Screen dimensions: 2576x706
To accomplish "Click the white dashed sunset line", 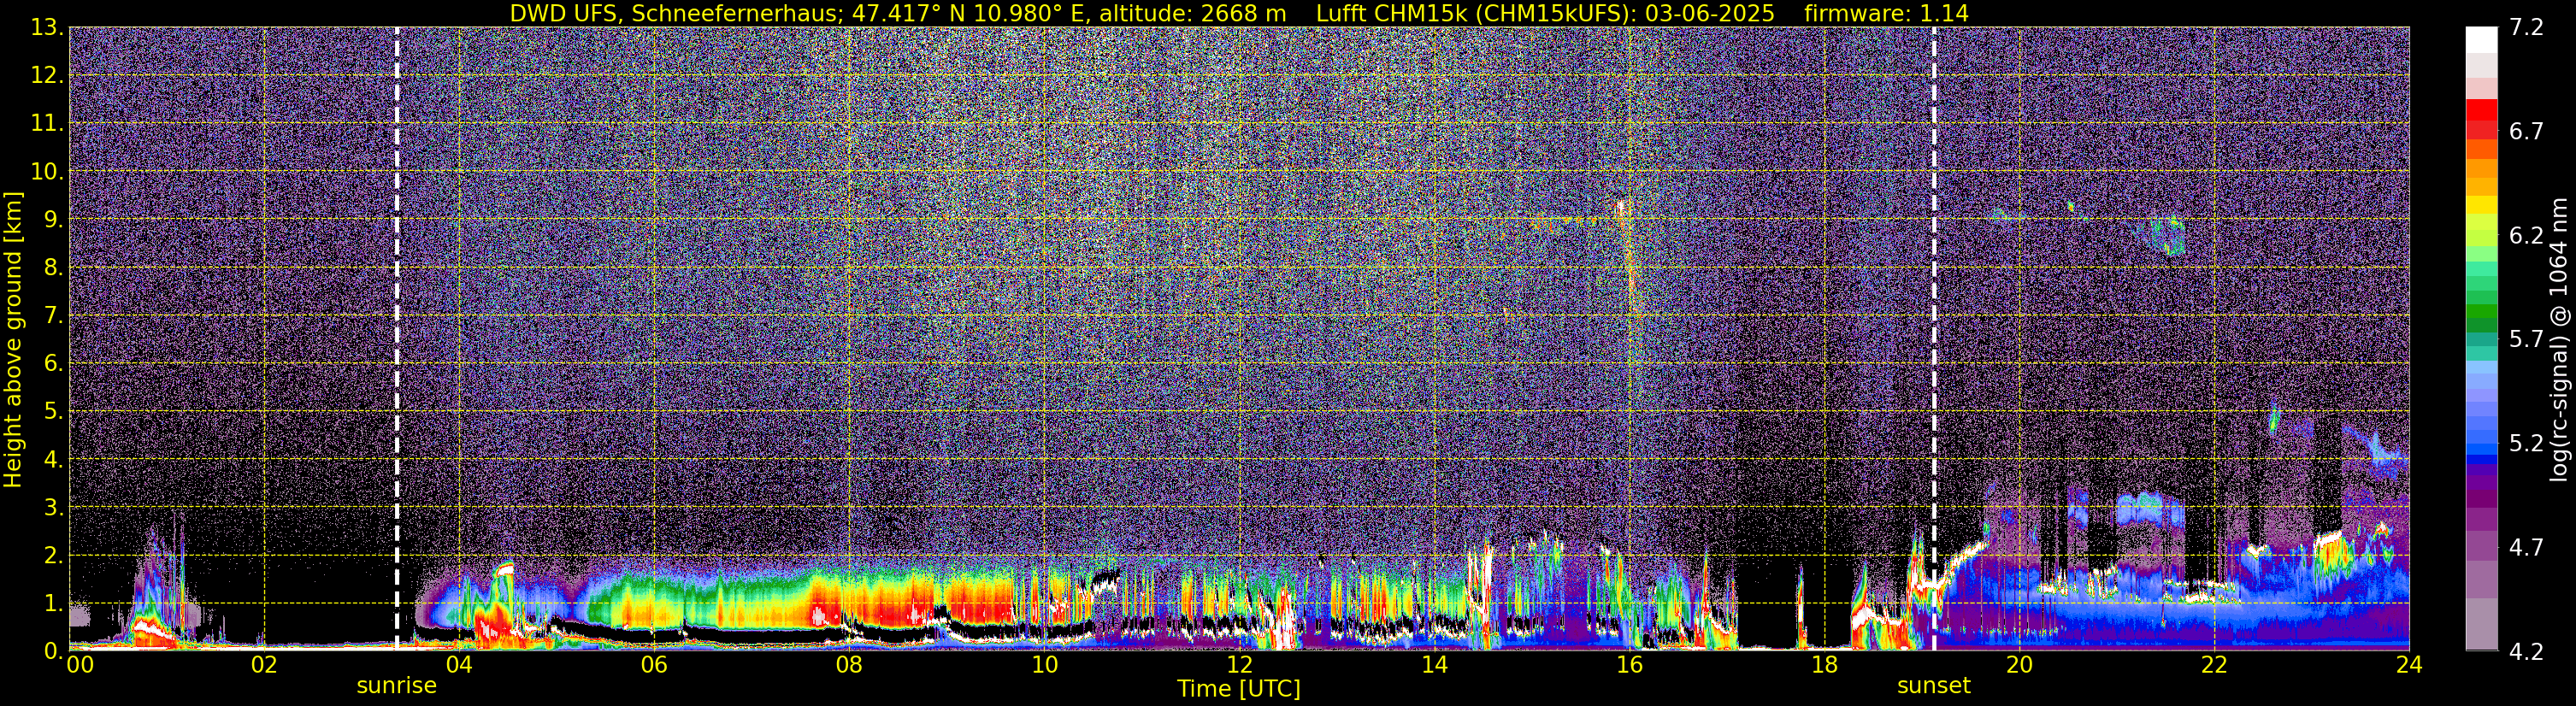I will click(1934, 338).
